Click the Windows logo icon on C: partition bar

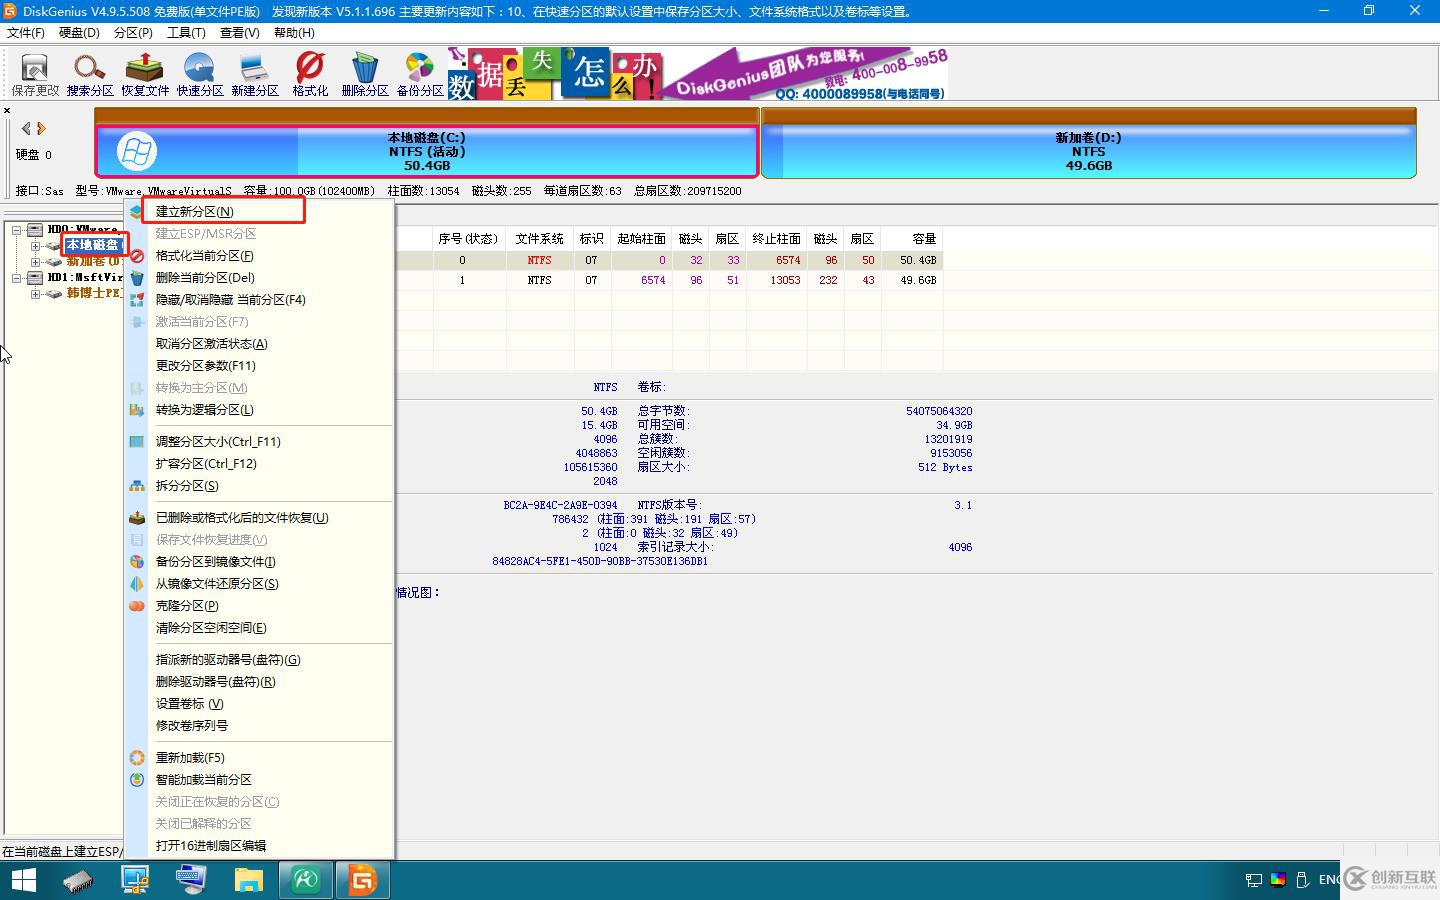pyautogui.click(x=136, y=151)
